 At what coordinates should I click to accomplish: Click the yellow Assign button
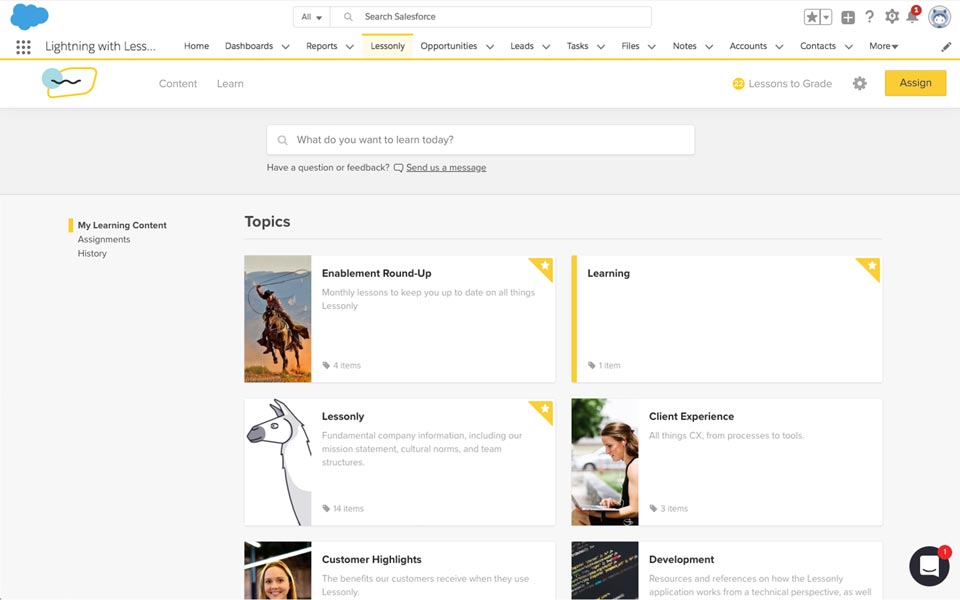pyautogui.click(x=915, y=83)
